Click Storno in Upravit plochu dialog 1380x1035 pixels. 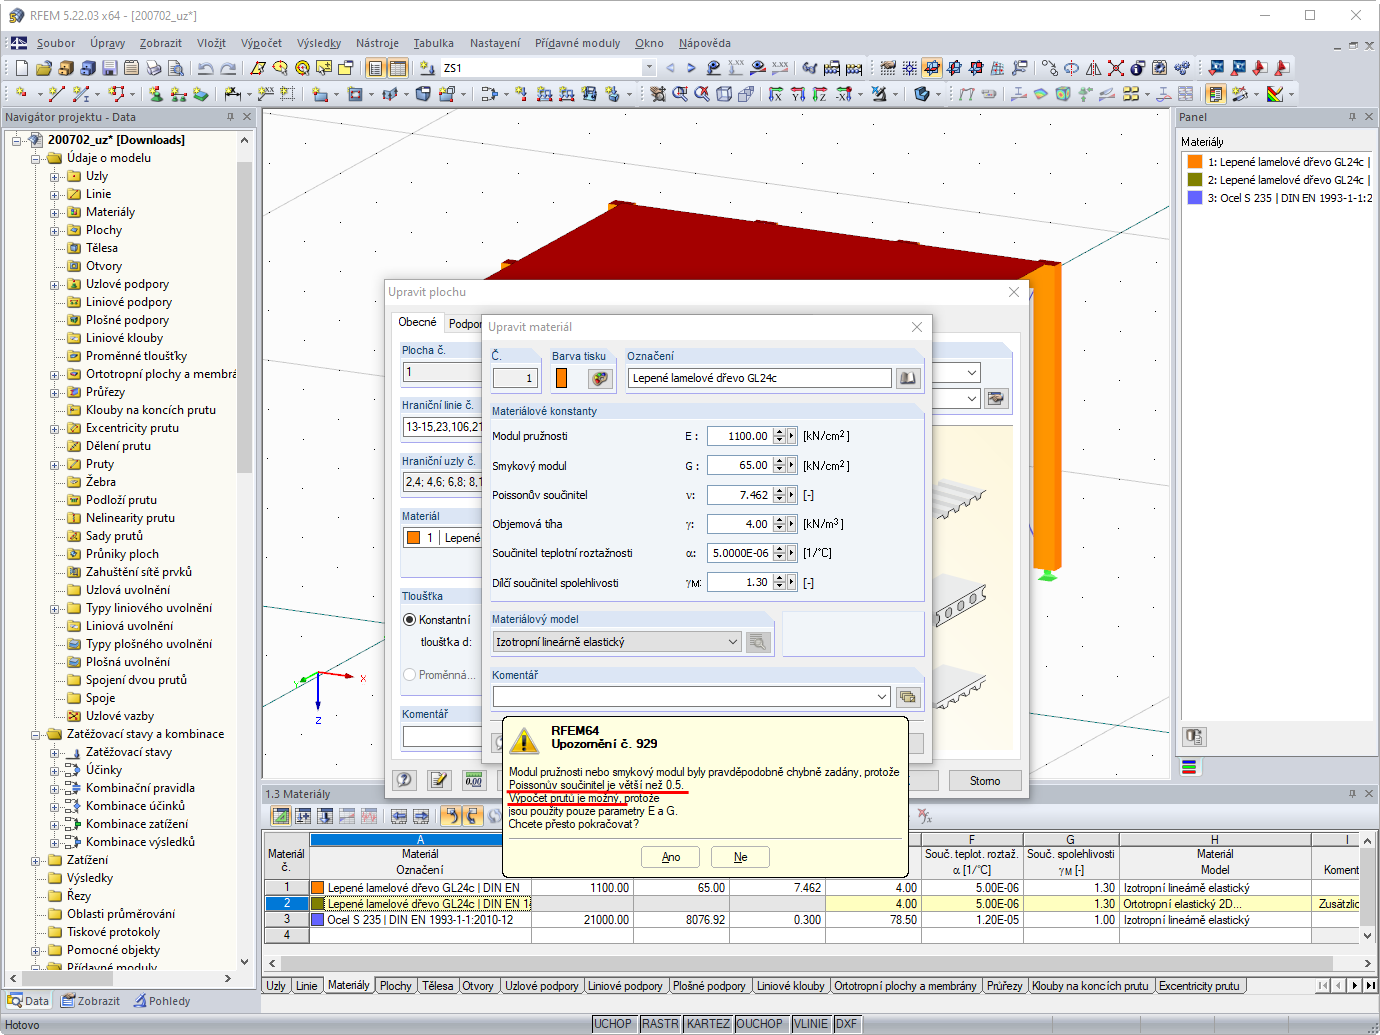pyautogui.click(x=985, y=781)
